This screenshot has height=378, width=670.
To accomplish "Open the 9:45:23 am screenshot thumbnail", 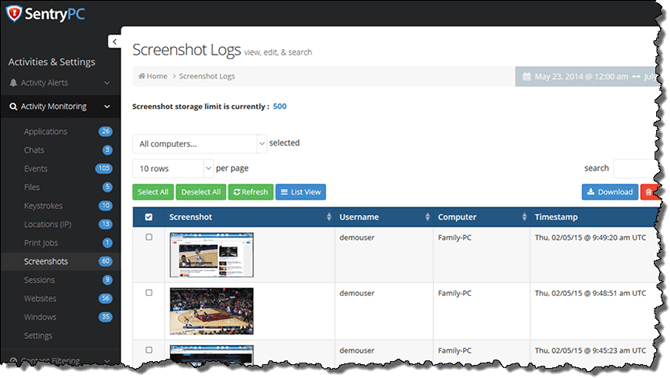I will [x=212, y=355].
